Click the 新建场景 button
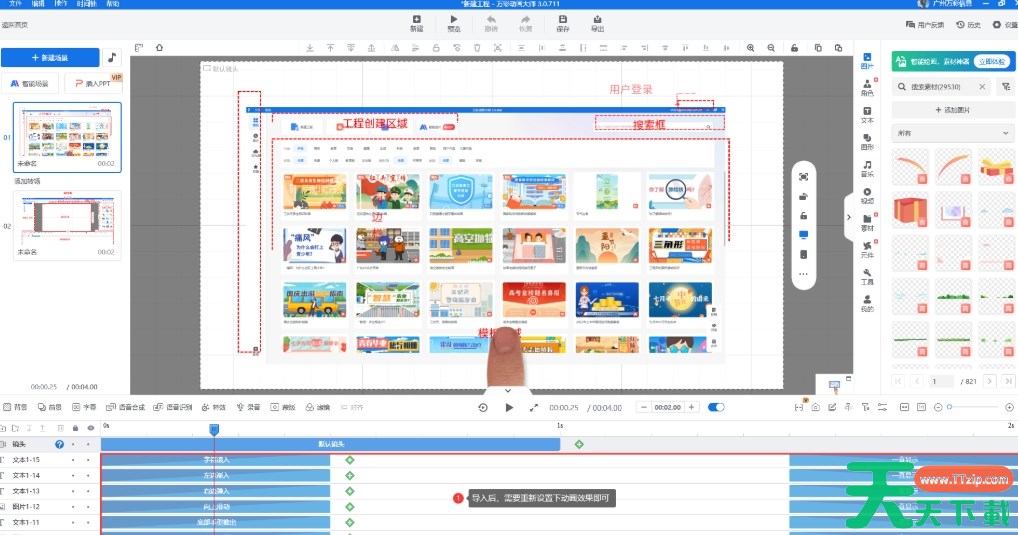1018x535 pixels. coord(51,58)
